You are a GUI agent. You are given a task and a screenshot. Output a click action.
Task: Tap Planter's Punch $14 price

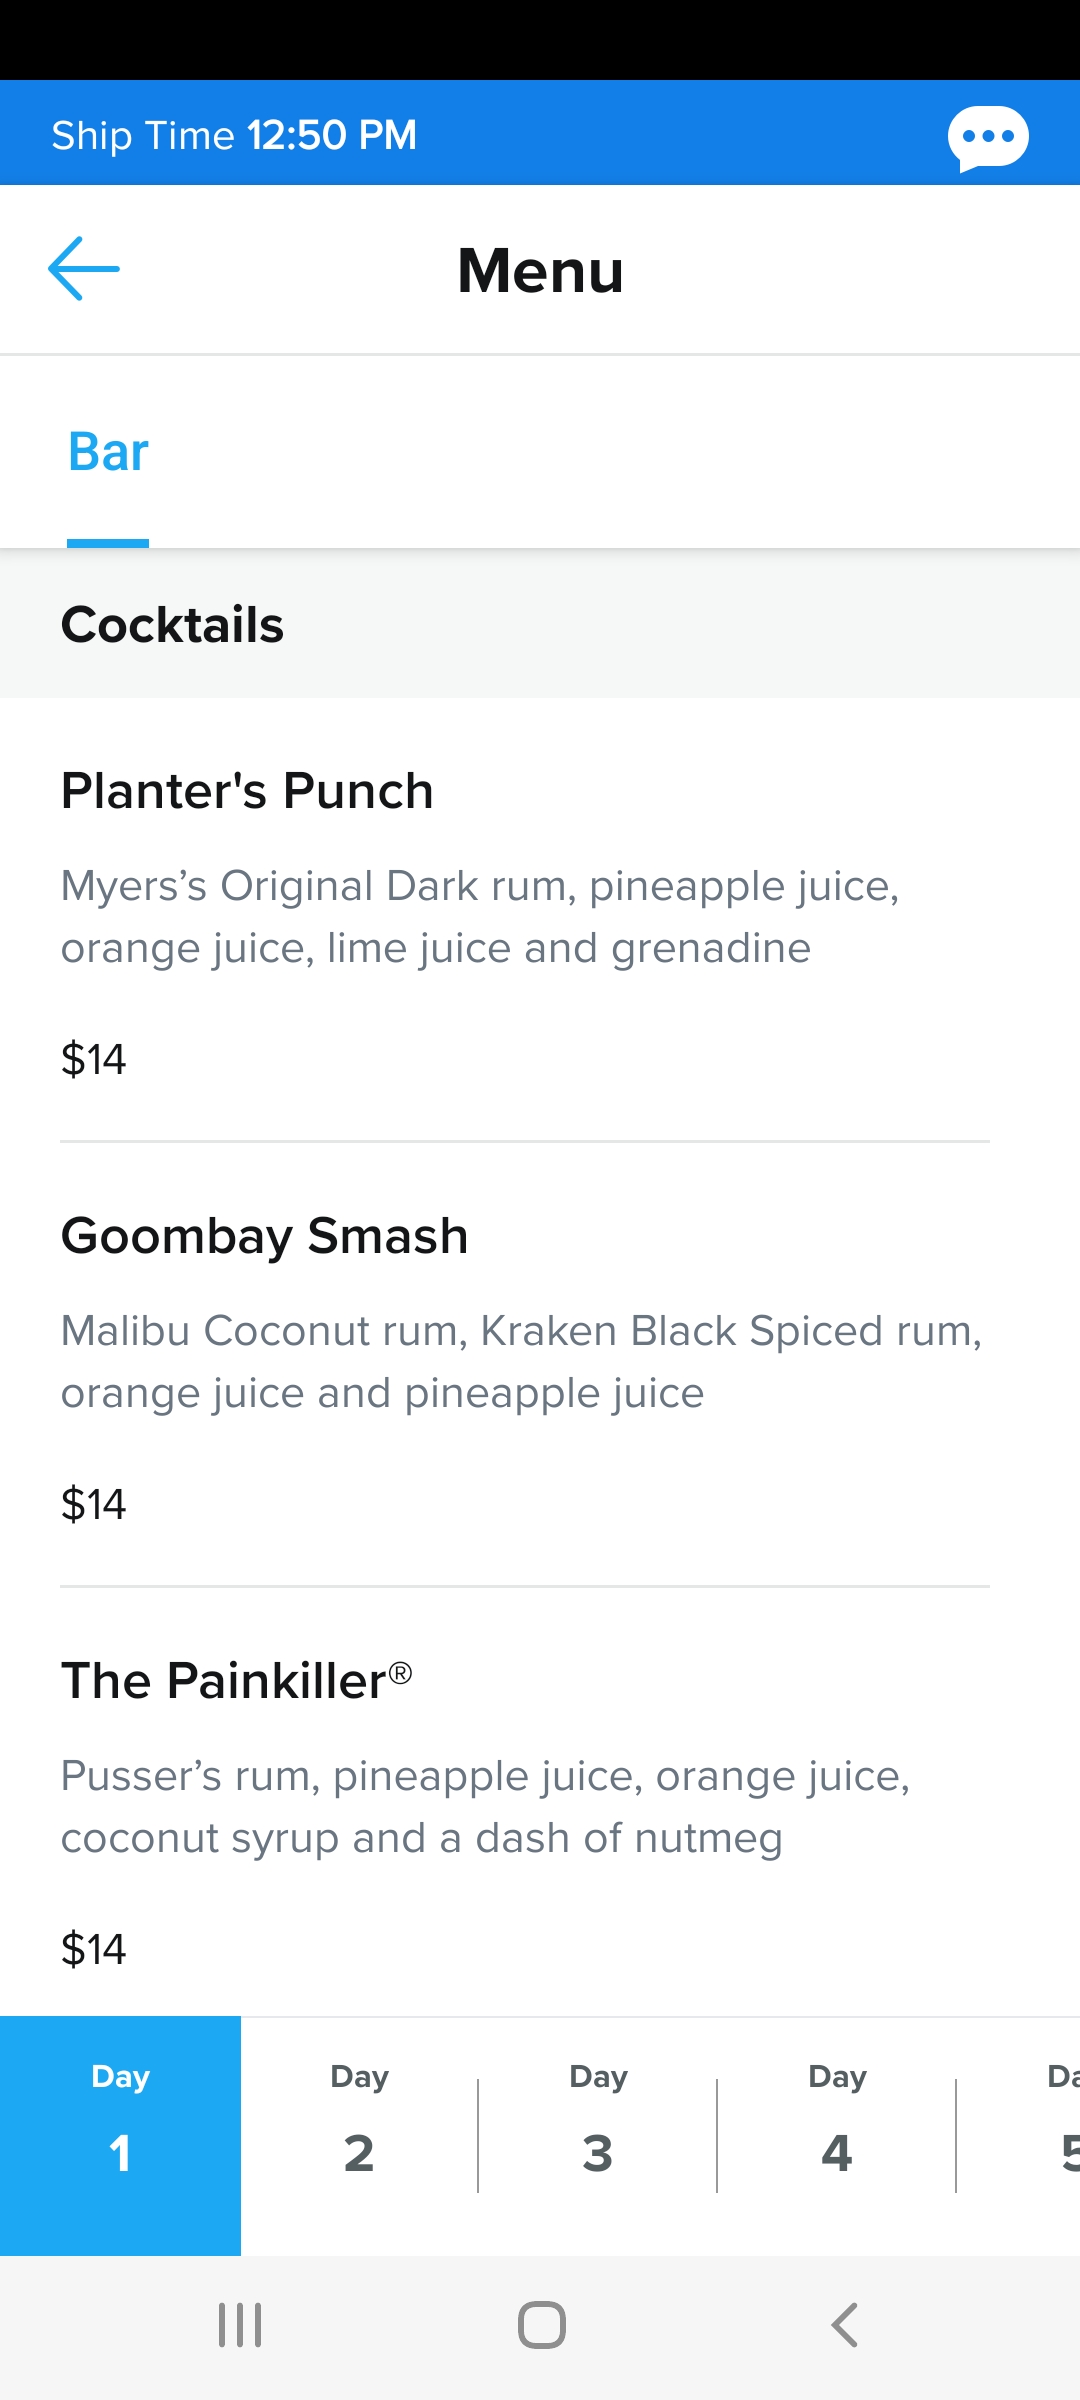[94, 1059]
